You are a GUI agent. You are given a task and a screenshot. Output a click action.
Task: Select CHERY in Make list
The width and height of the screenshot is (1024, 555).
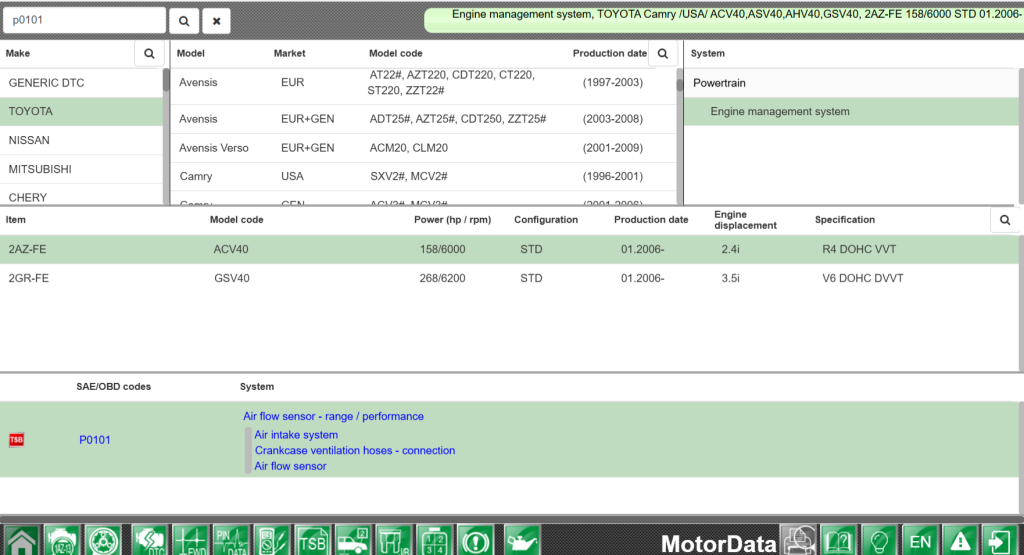(x=82, y=197)
